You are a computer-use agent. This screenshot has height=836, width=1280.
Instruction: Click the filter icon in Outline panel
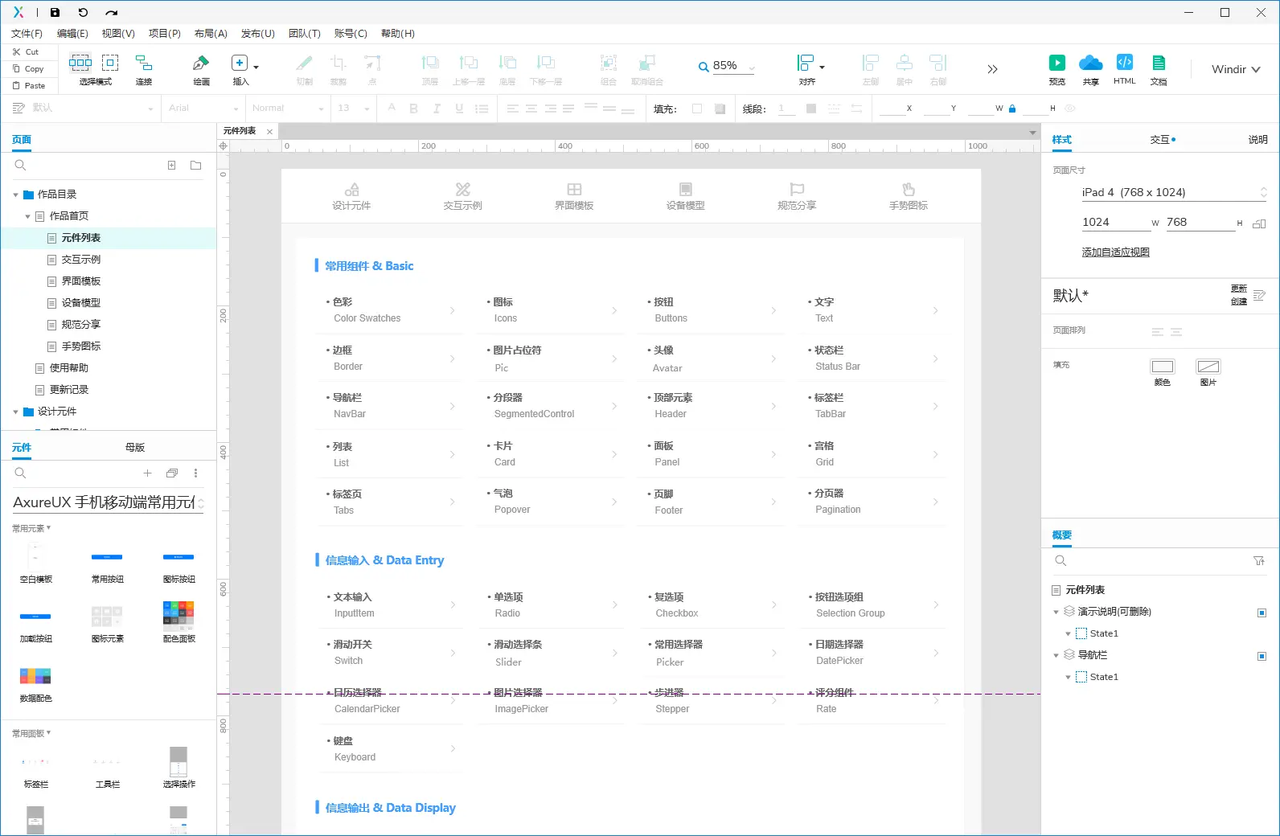point(1259,561)
